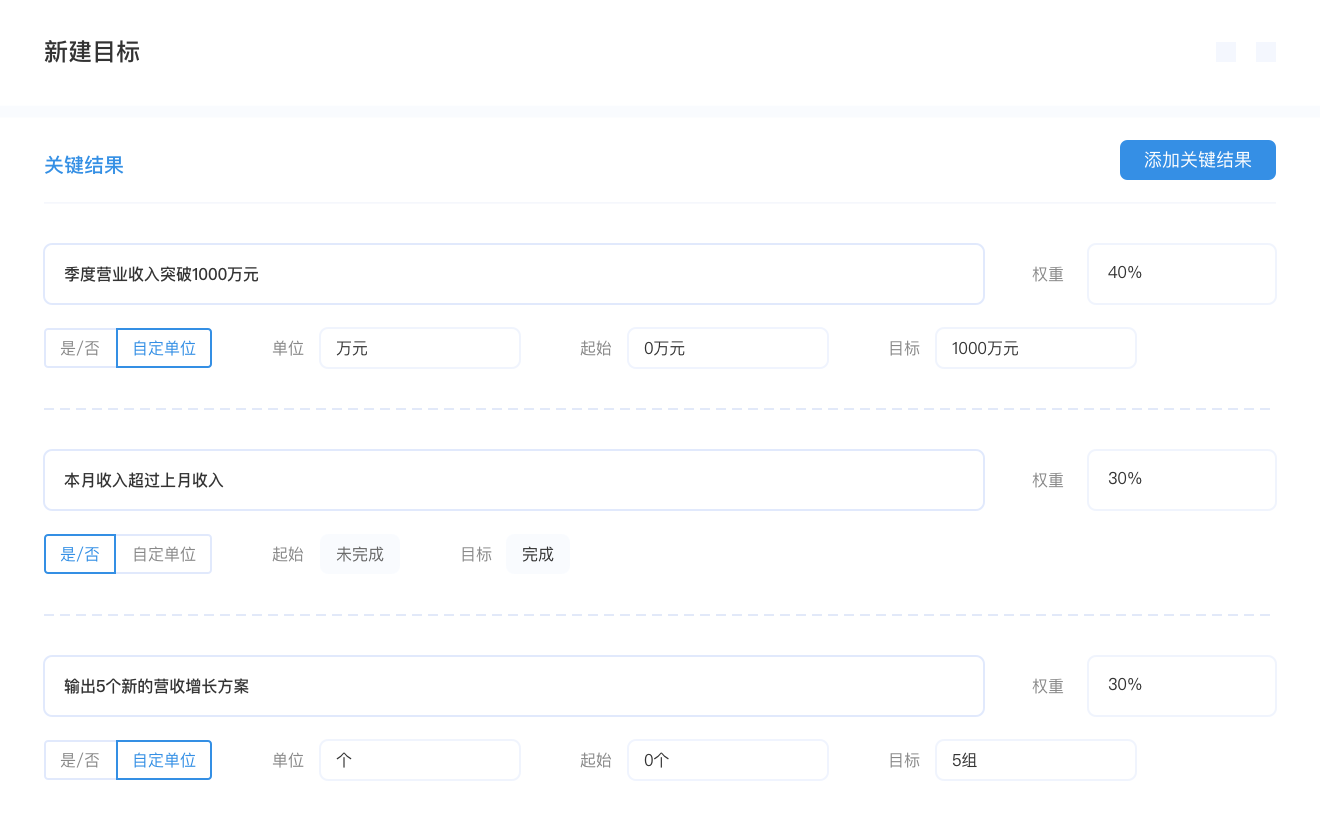This screenshot has width=1320, height=840.
Task: Select 是/否 option for 本月收入超过上月收入
Action: click(80, 554)
